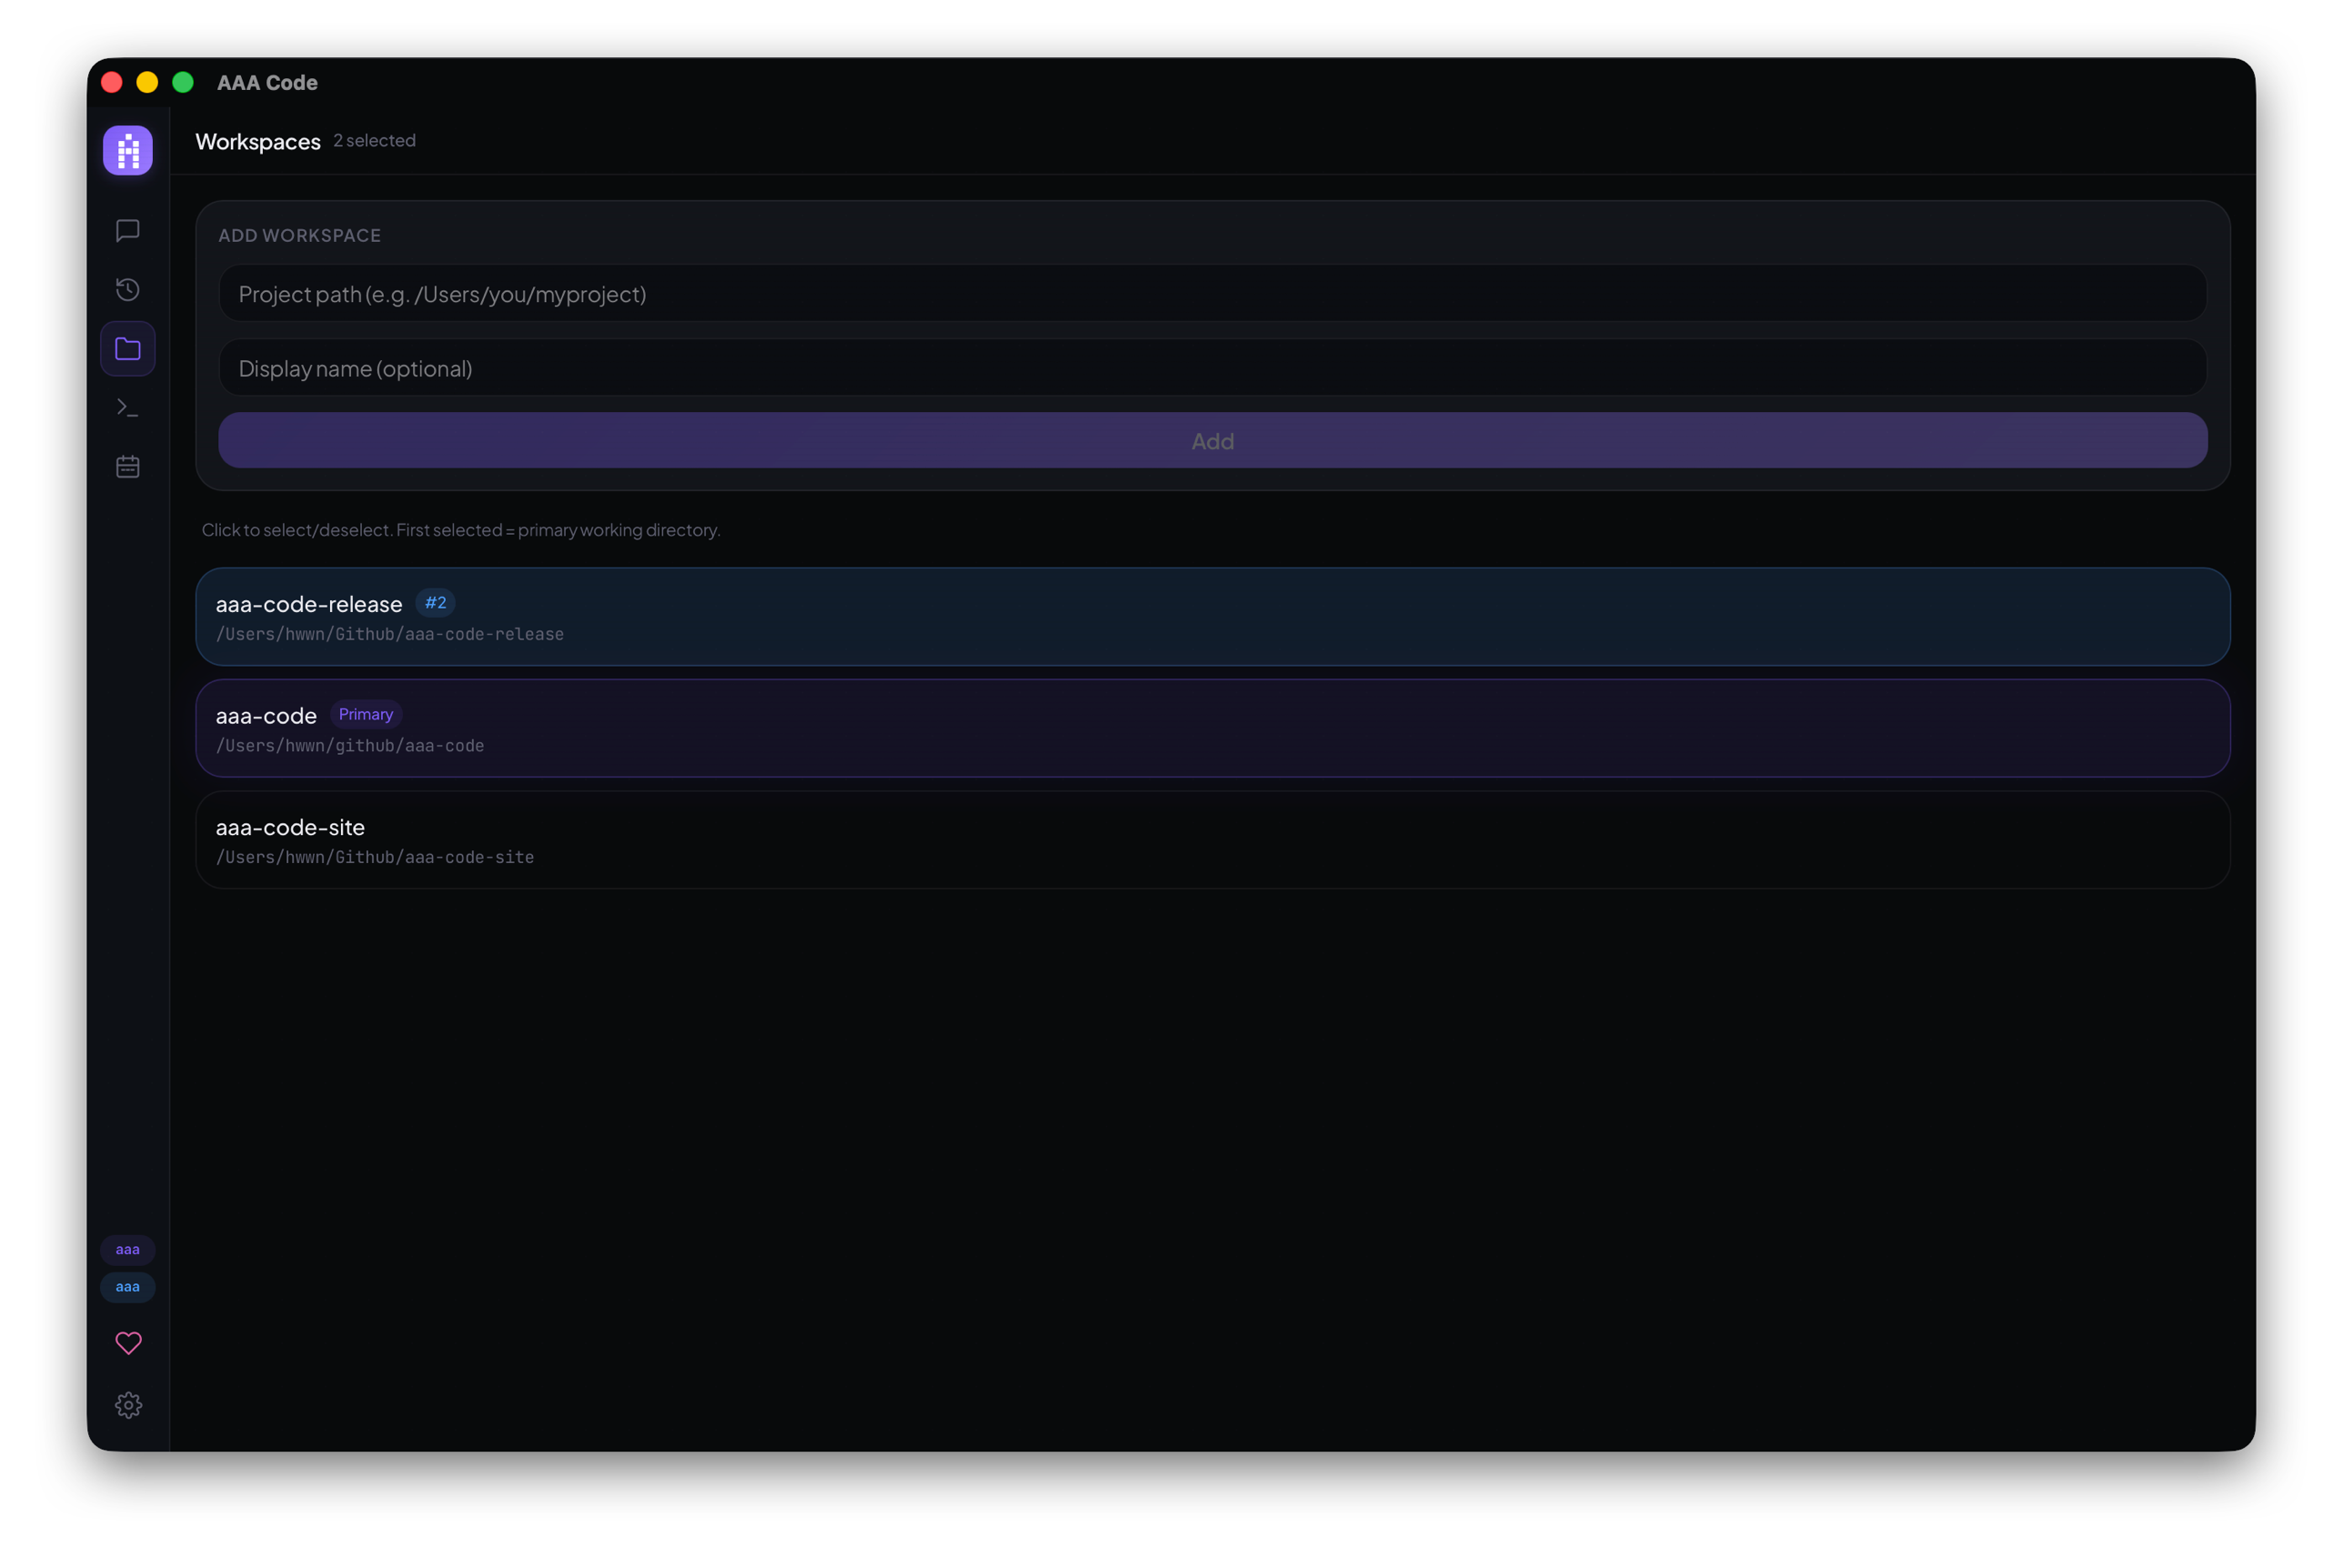This screenshot has width=2343, height=1568.
Task: Click the pink heart icon in sidebar
Action: point(129,1344)
